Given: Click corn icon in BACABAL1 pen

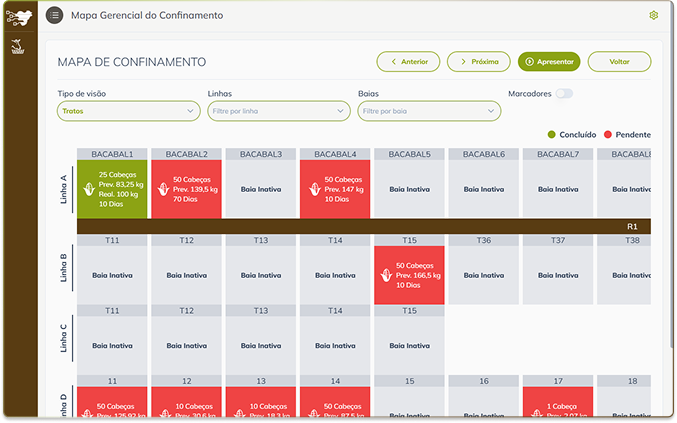Looking at the screenshot, I should [89, 189].
